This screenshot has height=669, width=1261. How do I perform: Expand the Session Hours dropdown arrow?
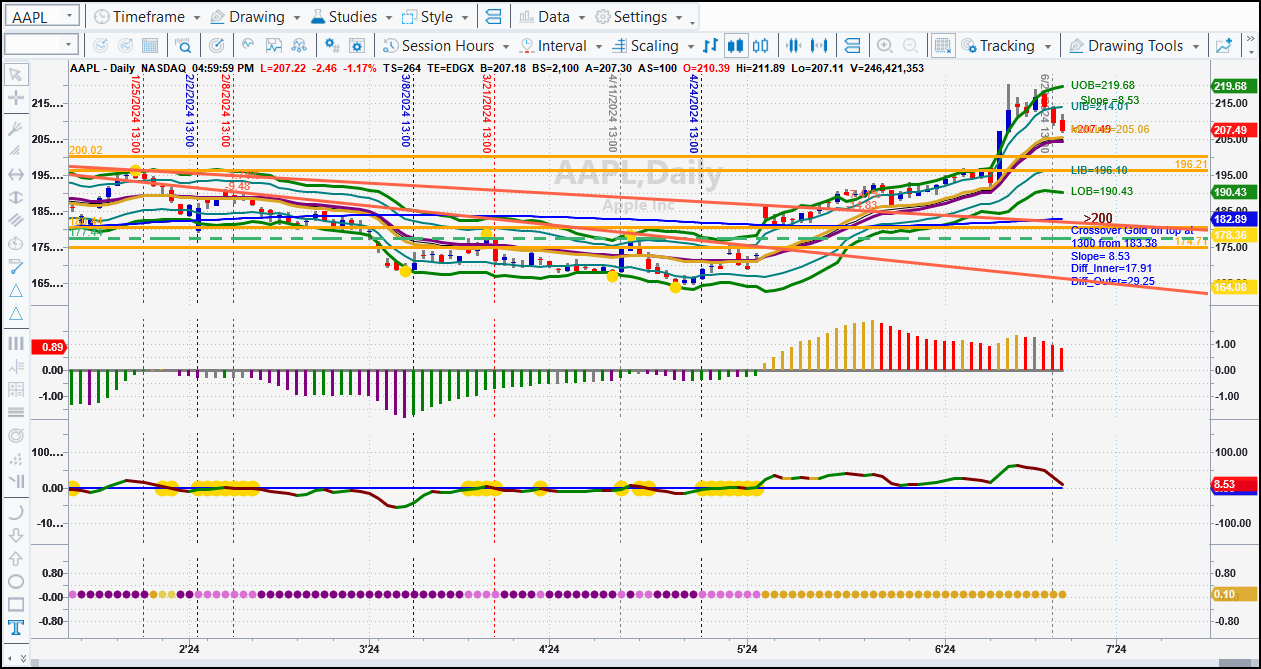pos(505,46)
